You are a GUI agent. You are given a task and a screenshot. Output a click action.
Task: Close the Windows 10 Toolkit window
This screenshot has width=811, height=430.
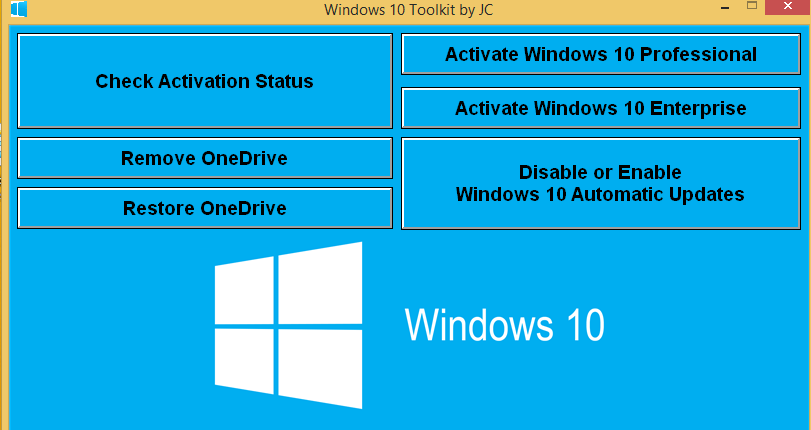pyautogui.click(x=788, y=6)
